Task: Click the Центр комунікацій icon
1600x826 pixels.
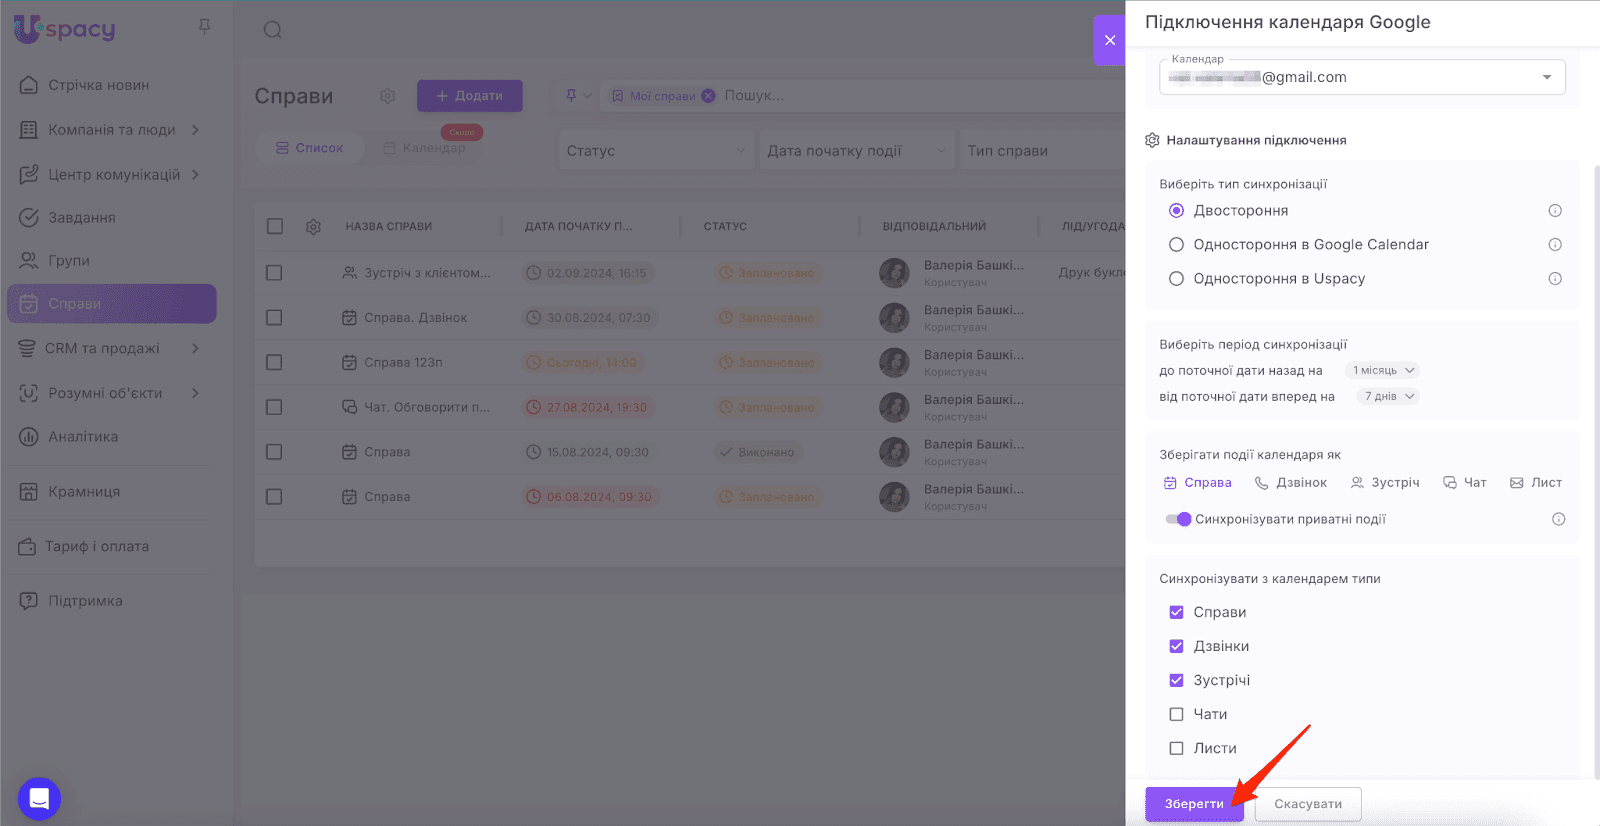Action: click(29, 175)
